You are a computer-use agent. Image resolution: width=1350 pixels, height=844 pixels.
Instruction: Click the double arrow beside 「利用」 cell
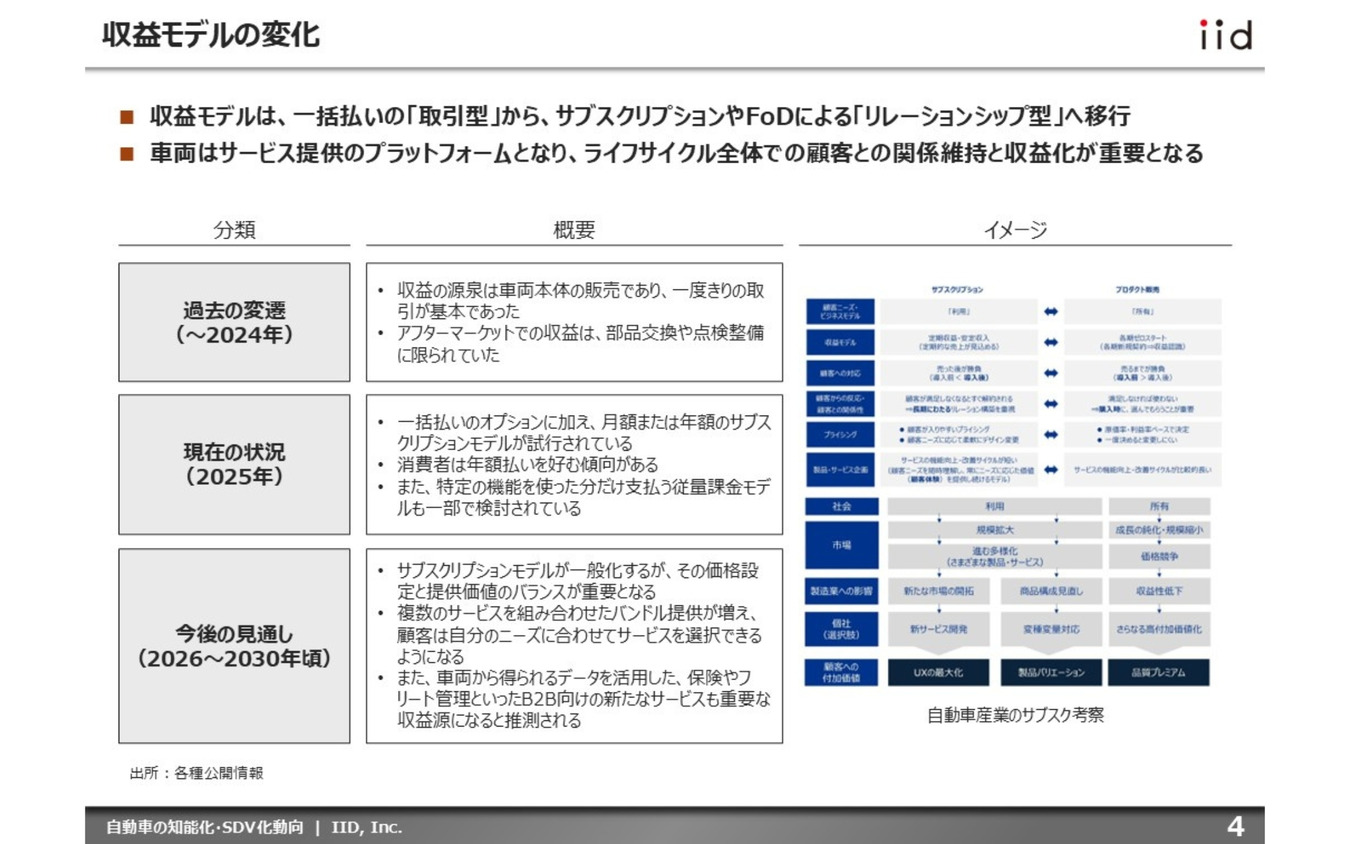tap(1050, 312)
